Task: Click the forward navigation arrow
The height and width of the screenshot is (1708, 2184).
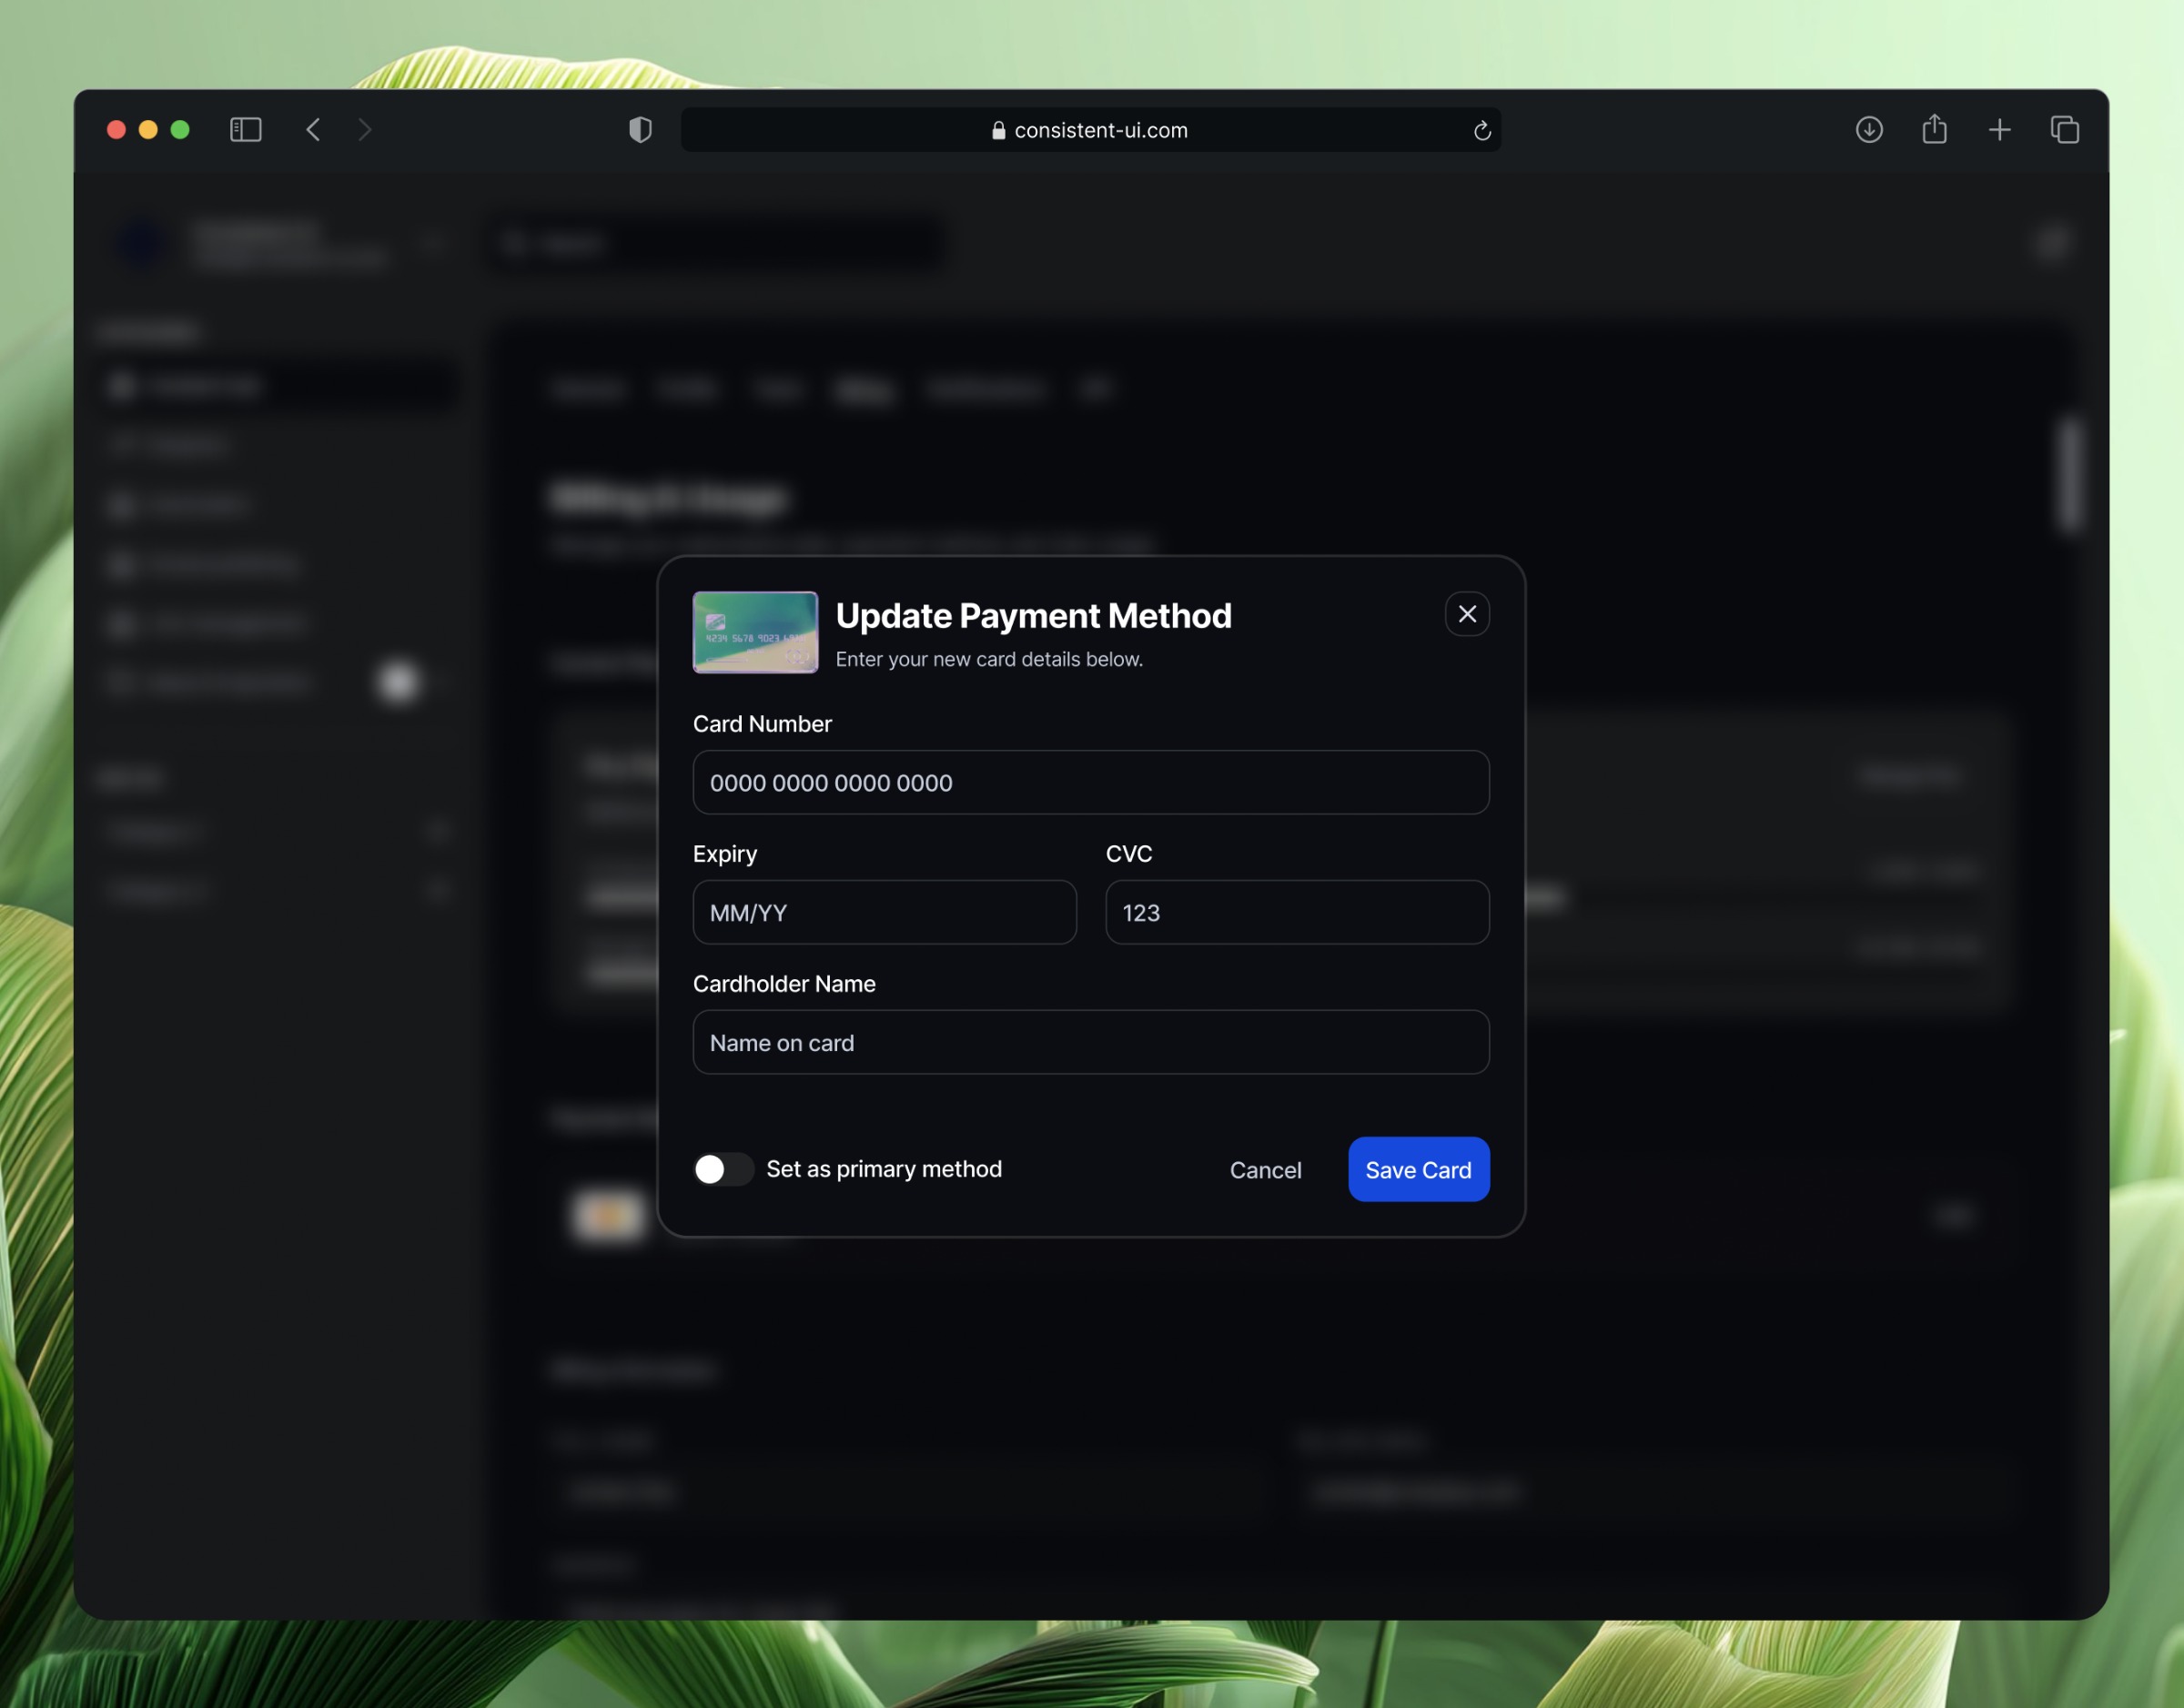Action: pos(365,130)
